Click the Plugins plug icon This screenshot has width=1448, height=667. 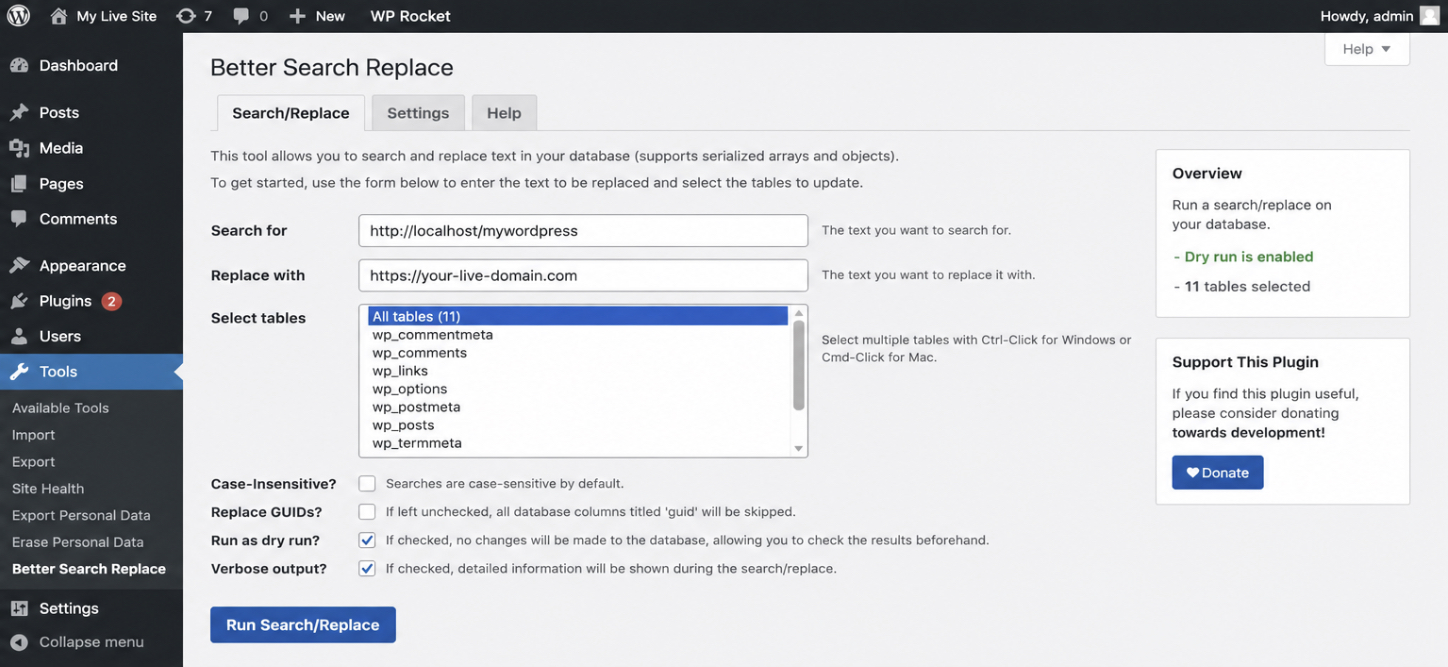[19, 301]
